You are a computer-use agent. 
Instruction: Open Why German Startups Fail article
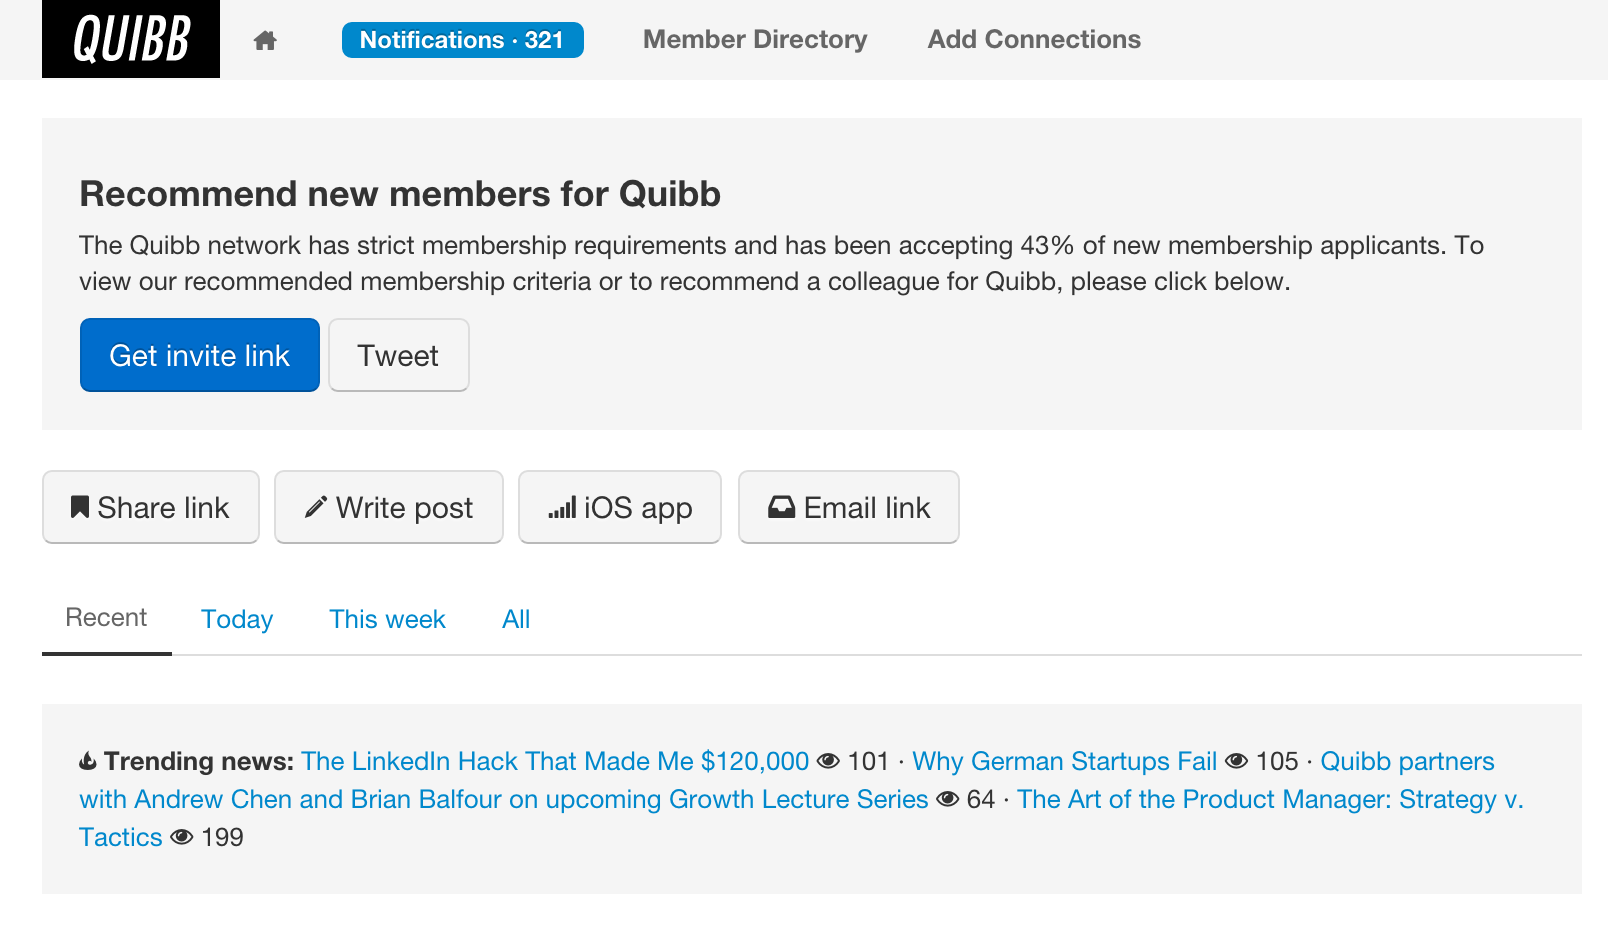point(1064,761)
